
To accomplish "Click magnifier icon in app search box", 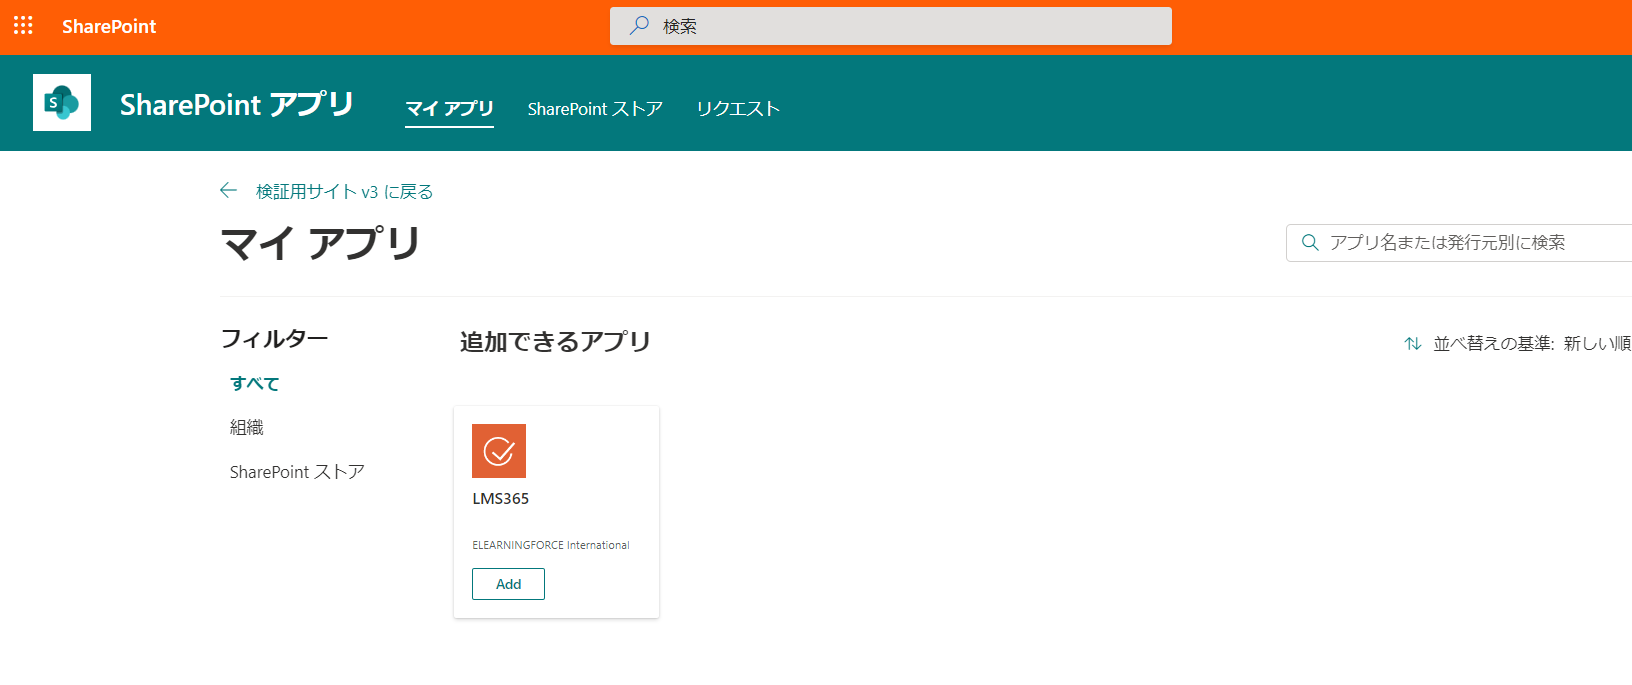I will (1310, 242).
